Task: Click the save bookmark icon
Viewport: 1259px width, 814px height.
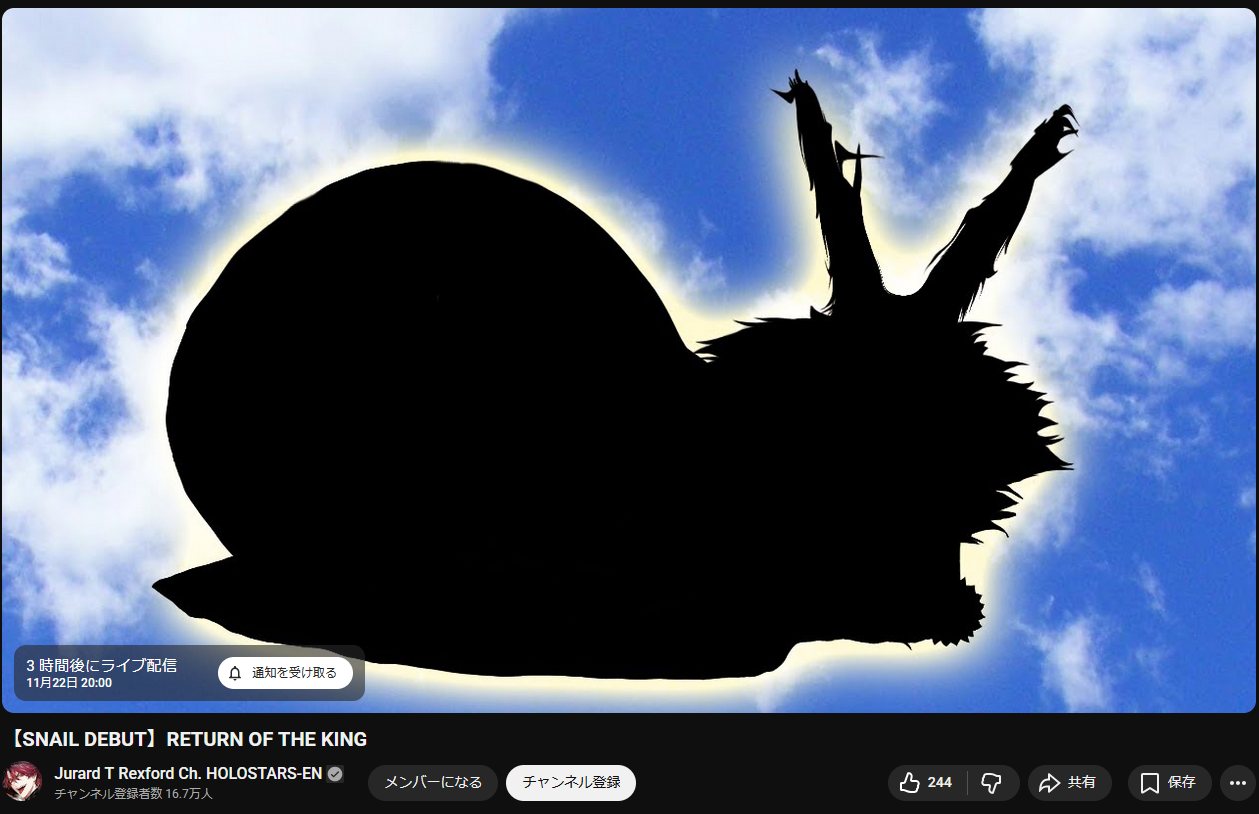Action: [x=1149, y=782]
